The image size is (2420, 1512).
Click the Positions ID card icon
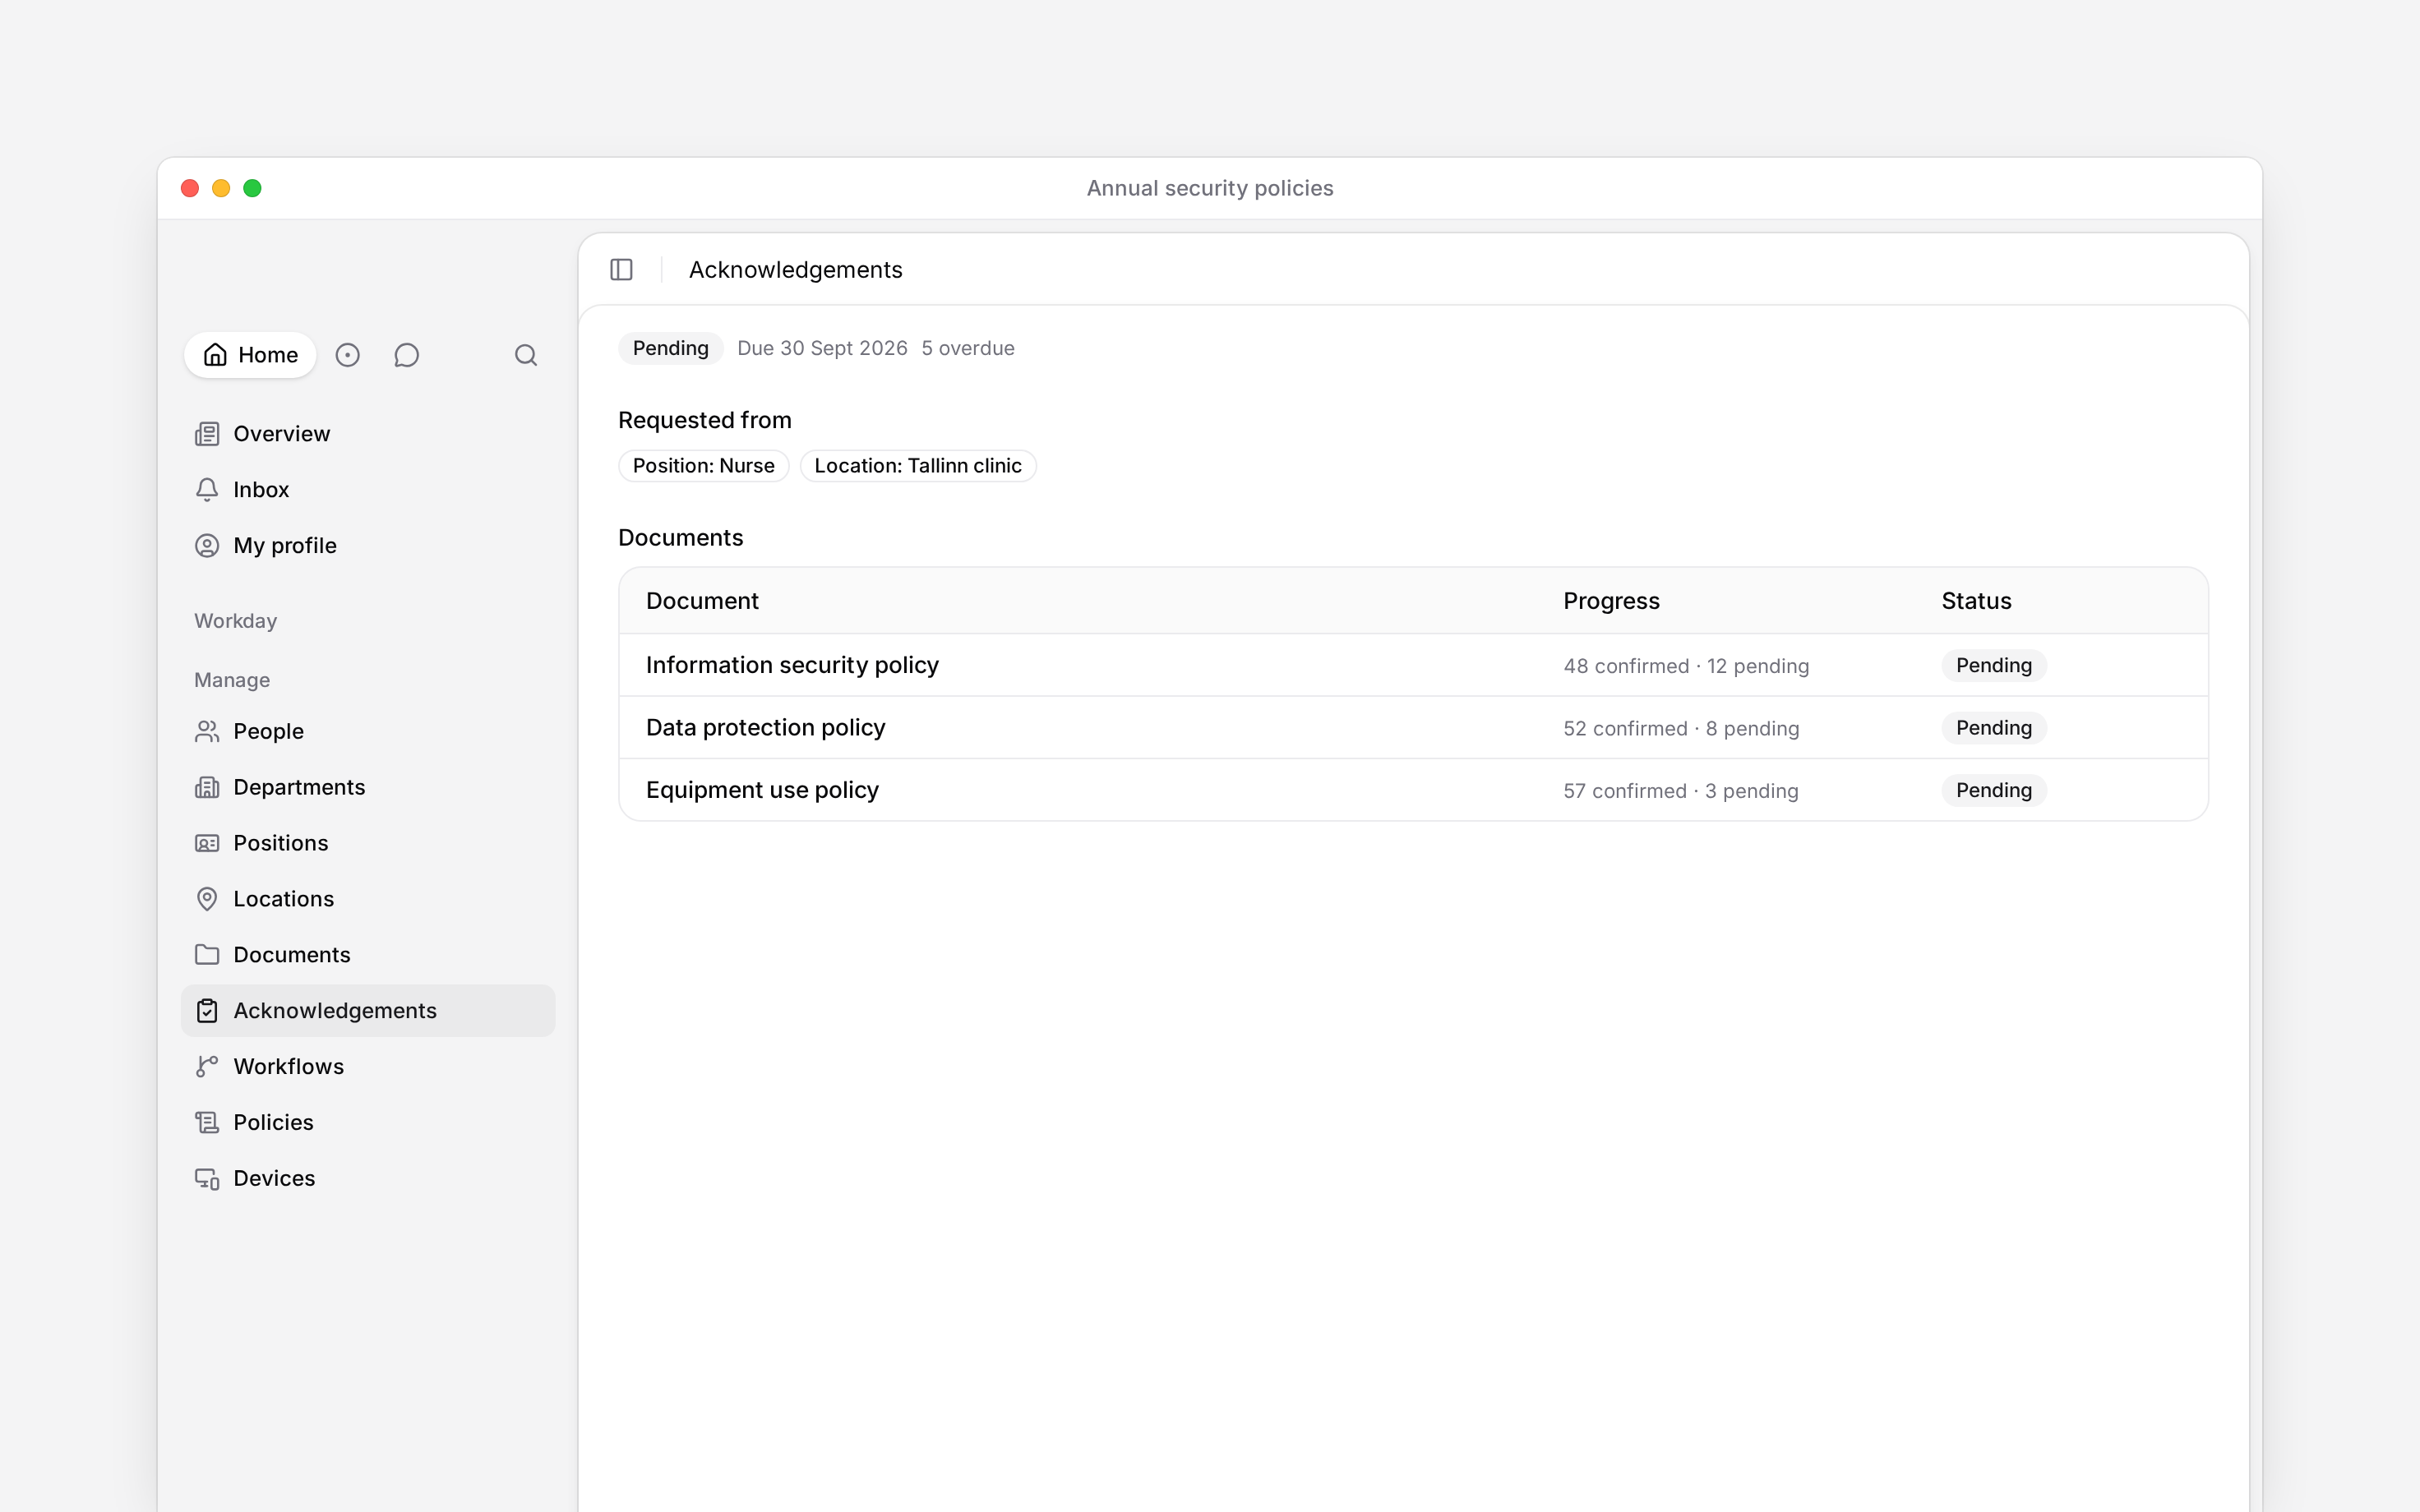pyautogui.click(x=207, y=844)
